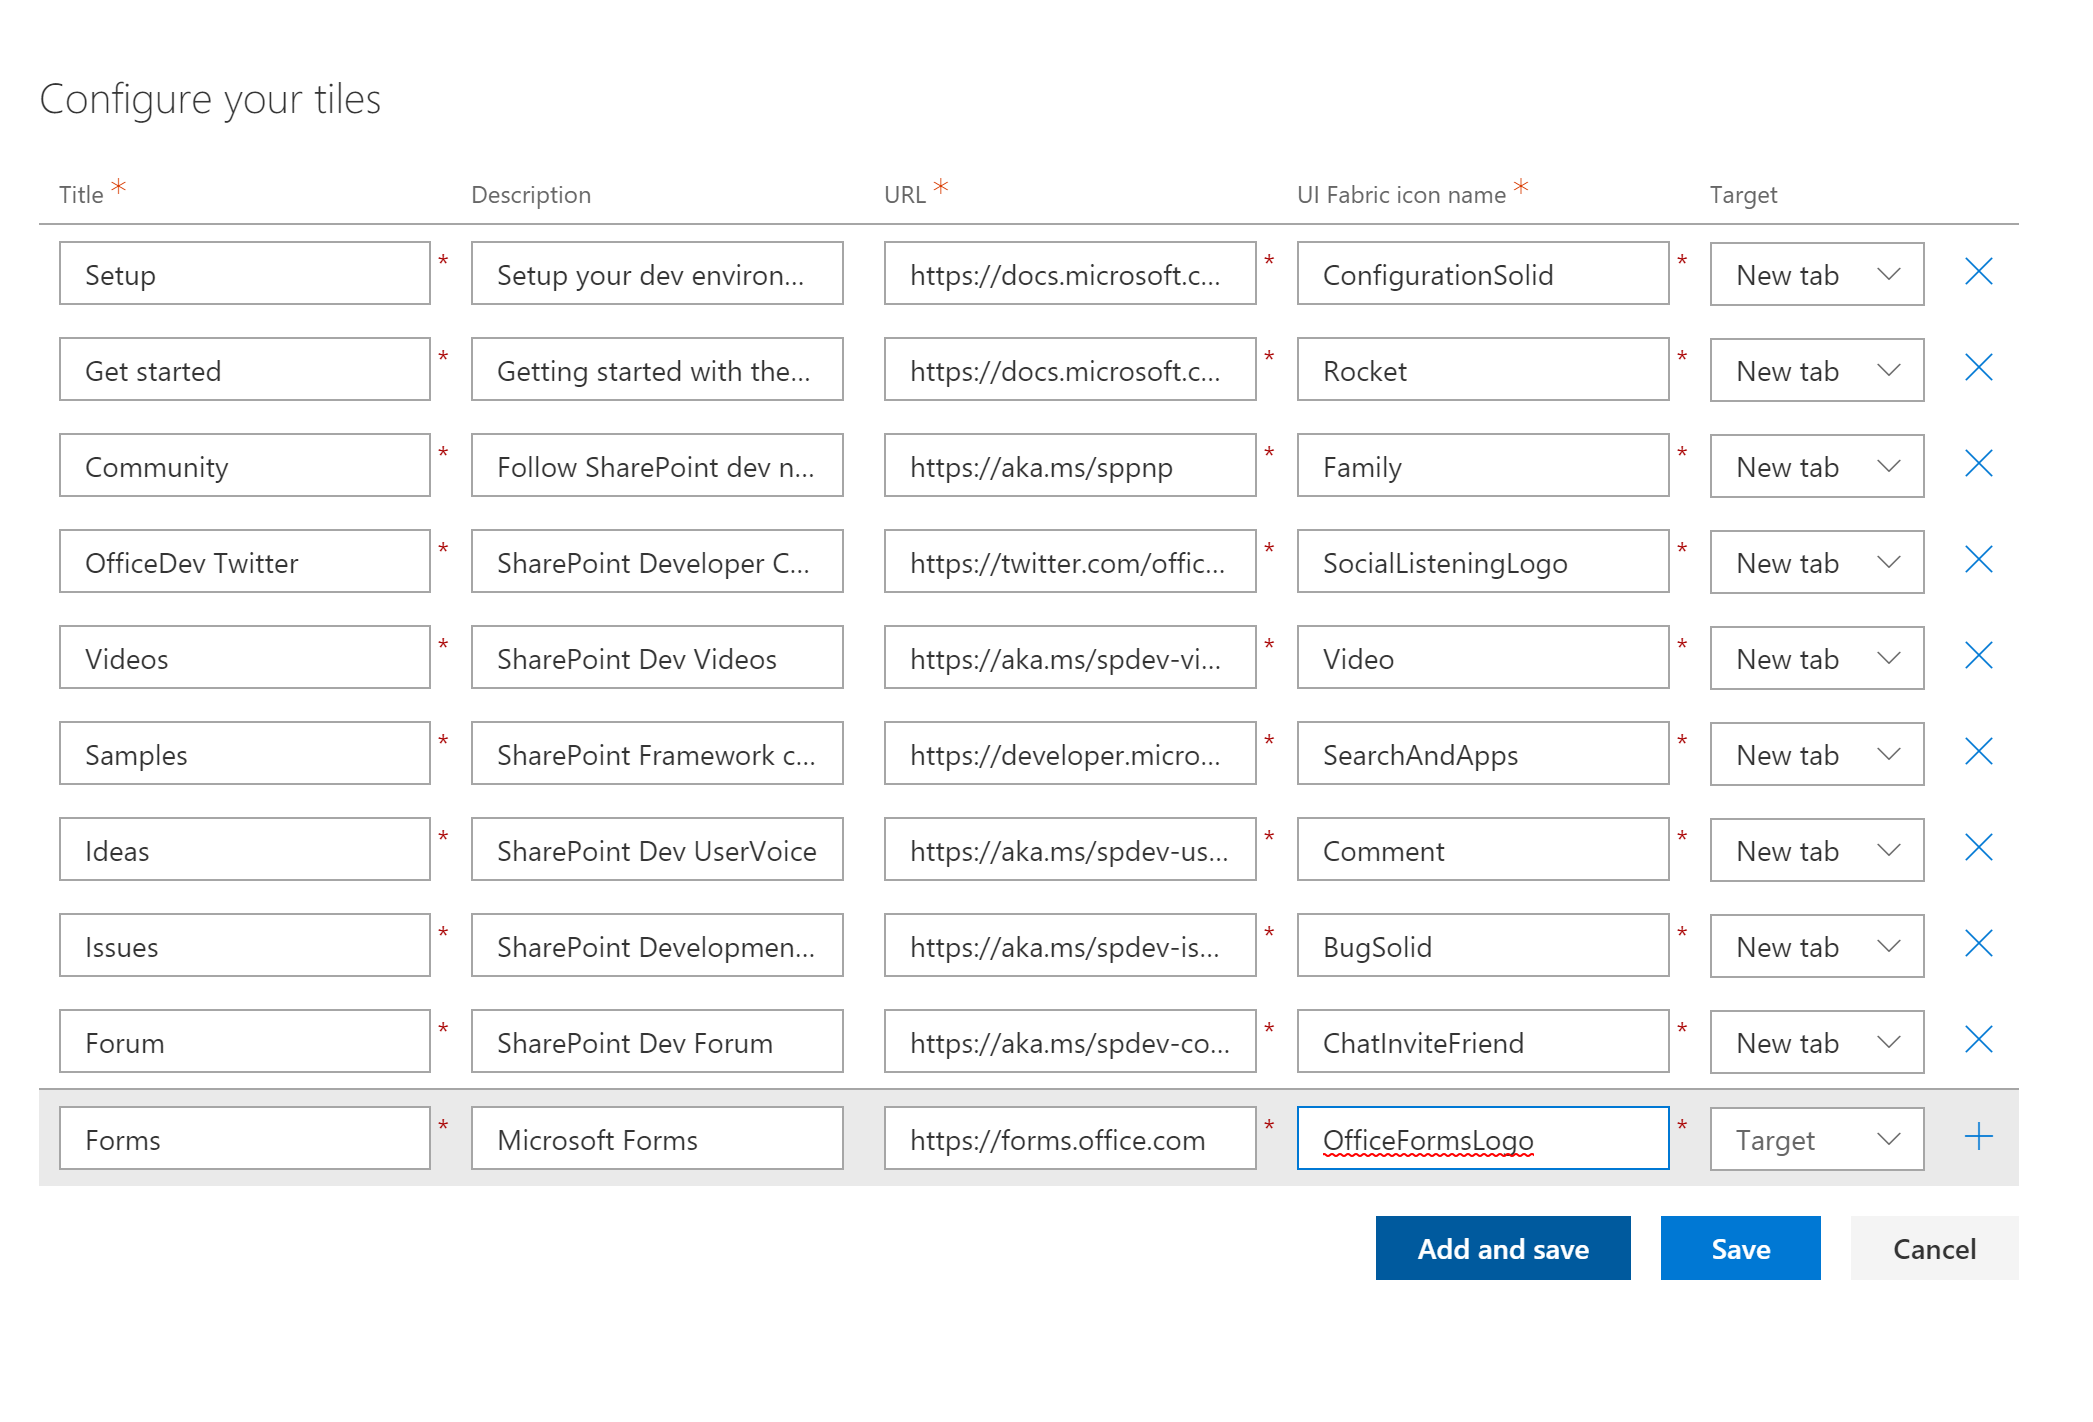Remove the Forms tile using the delete icon
Viewport: 2093px width, 1422px height.
coord(1978,1136)
